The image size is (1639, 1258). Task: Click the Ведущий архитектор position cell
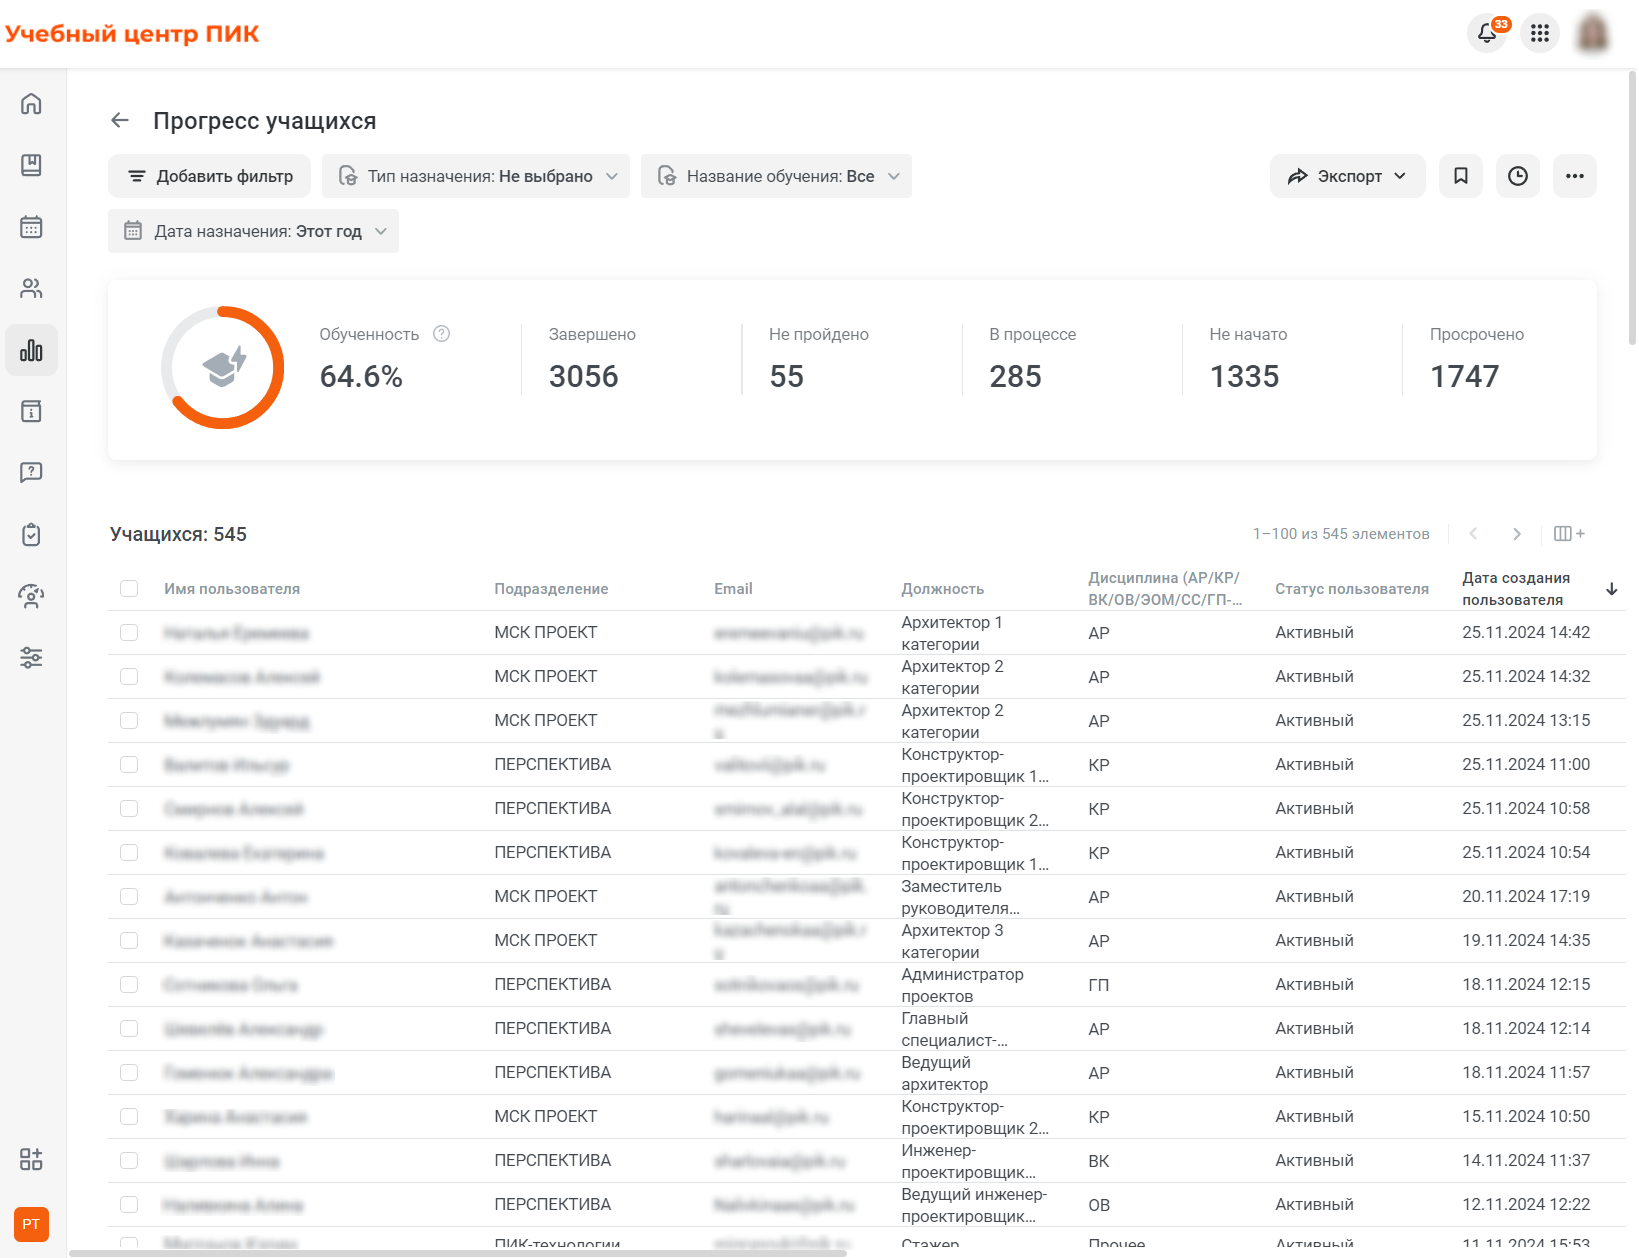click(944, 1073)
